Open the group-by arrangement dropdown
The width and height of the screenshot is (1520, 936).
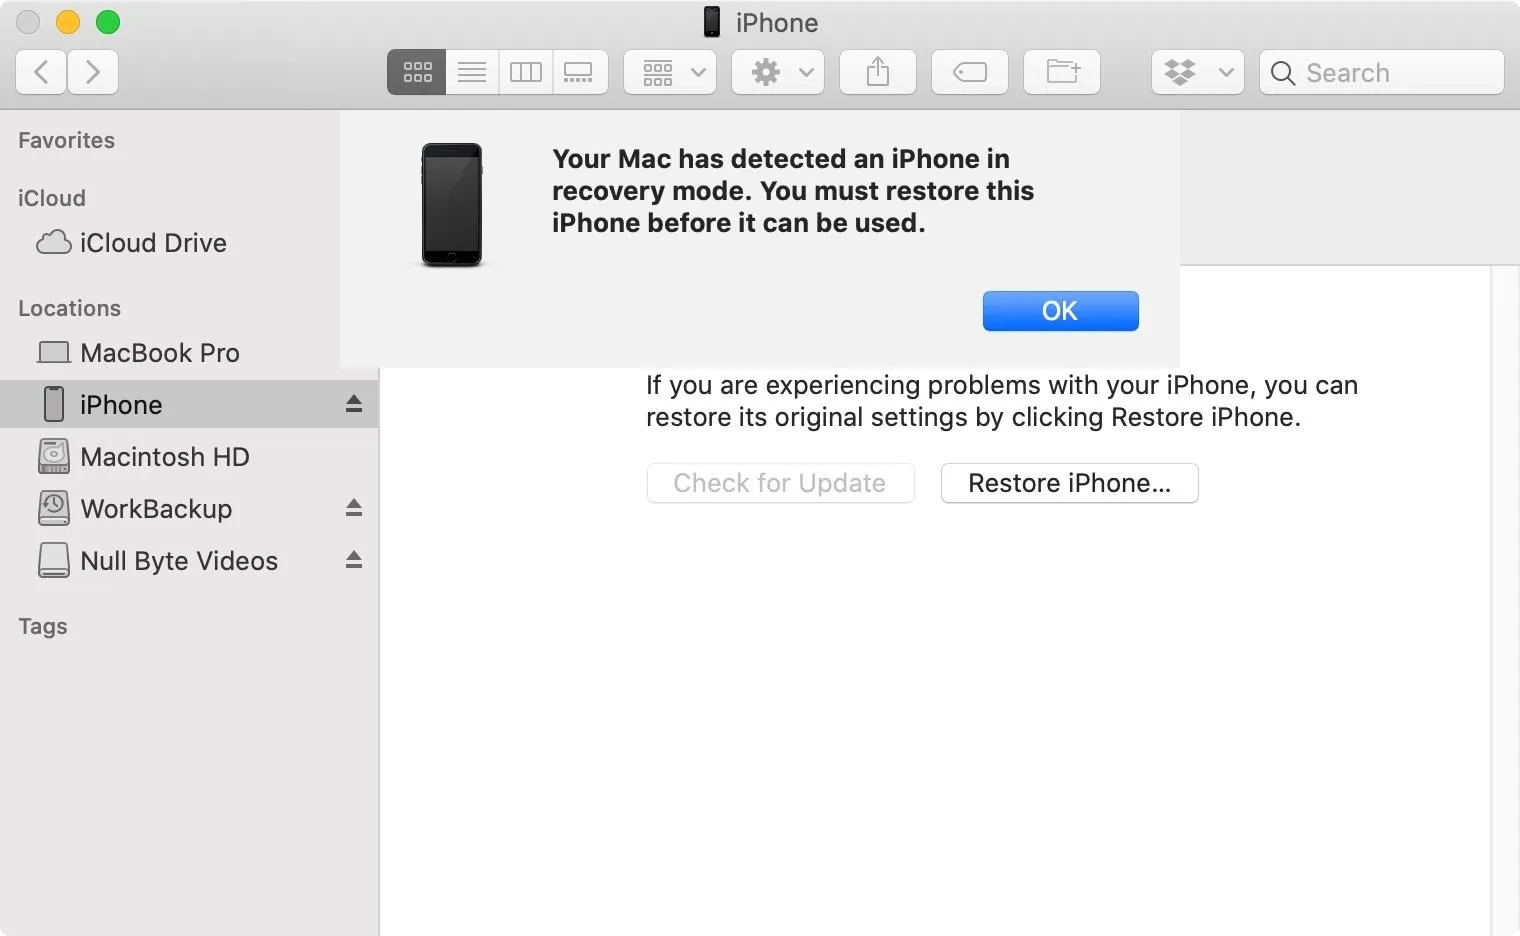pos(670,72)
